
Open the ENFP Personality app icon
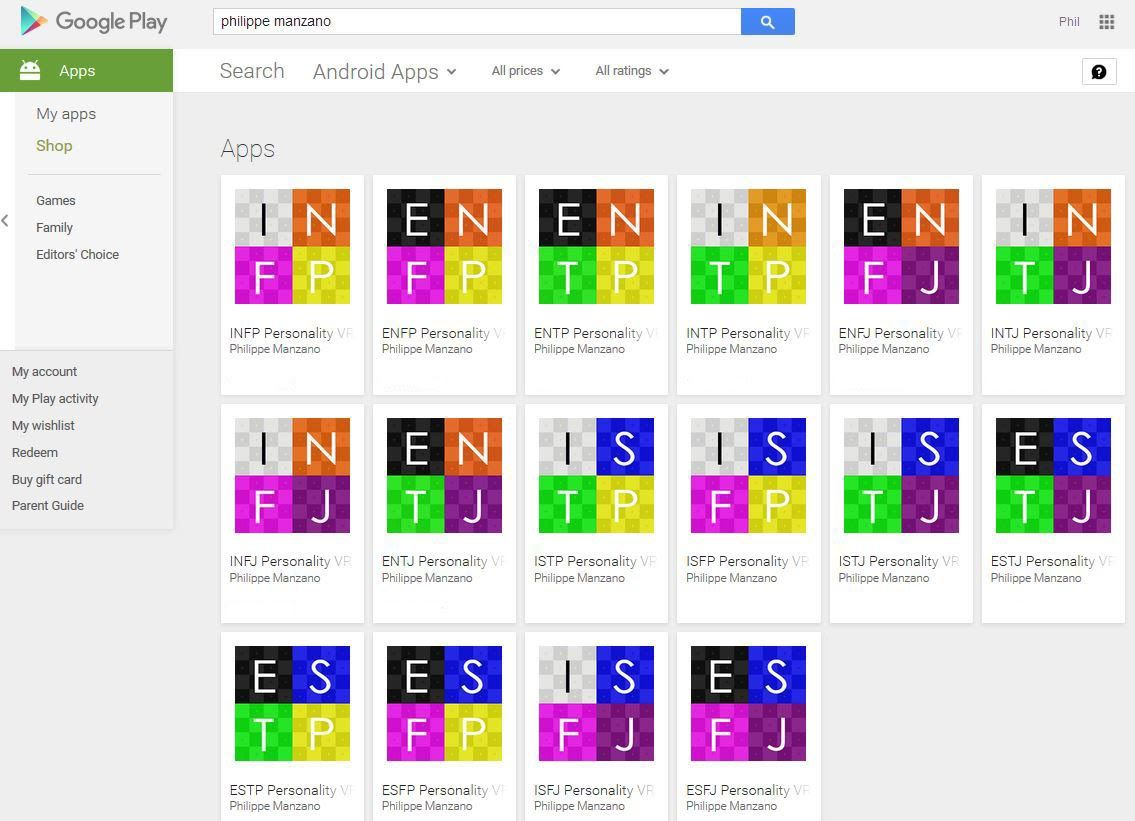point(444,246)
